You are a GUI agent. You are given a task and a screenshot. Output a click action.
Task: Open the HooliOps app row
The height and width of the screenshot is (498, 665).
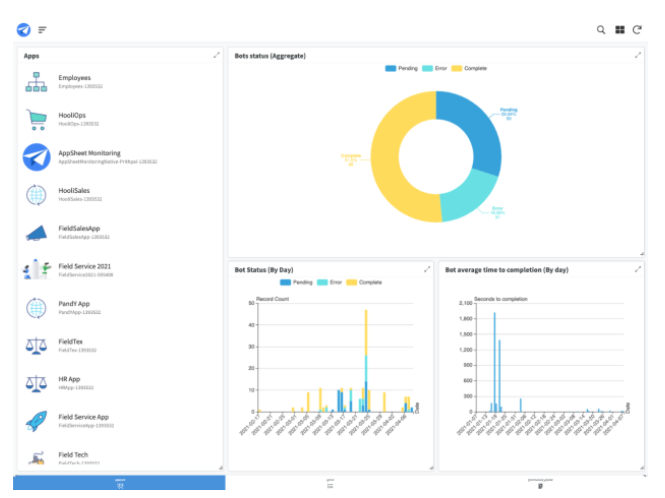click(x=120, y=120)
